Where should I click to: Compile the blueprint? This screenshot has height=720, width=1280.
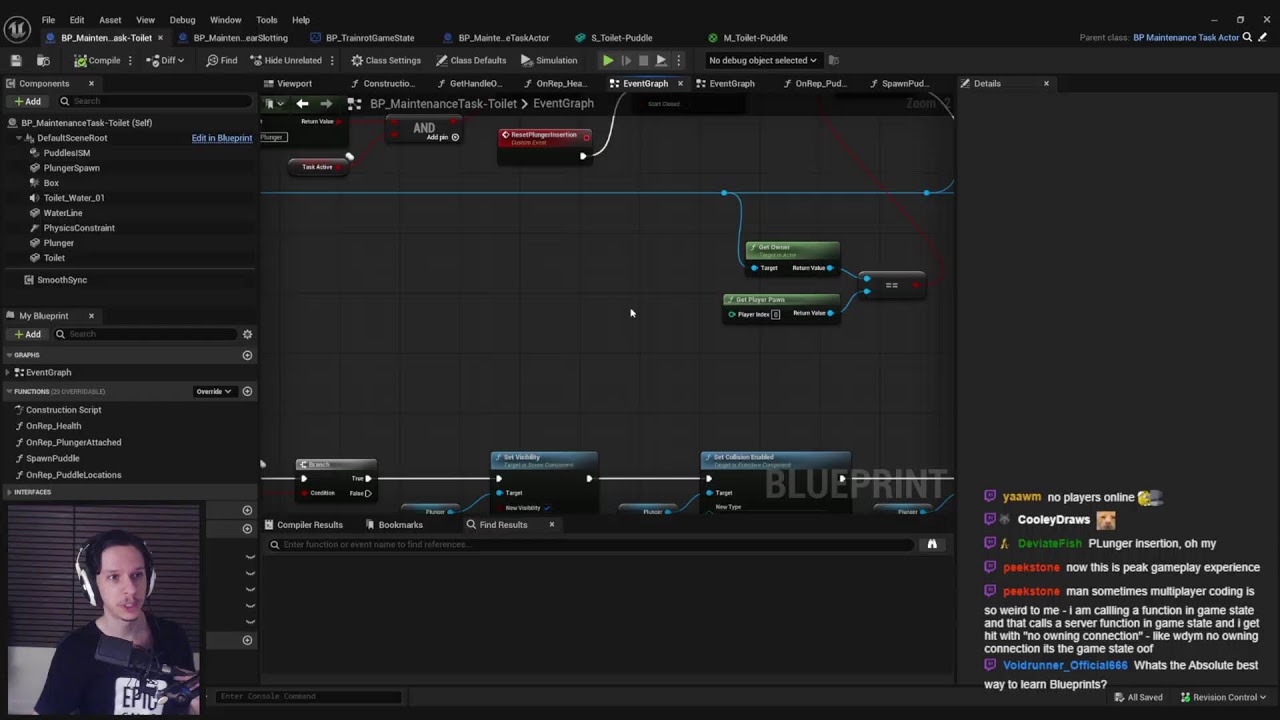(97, 60)
